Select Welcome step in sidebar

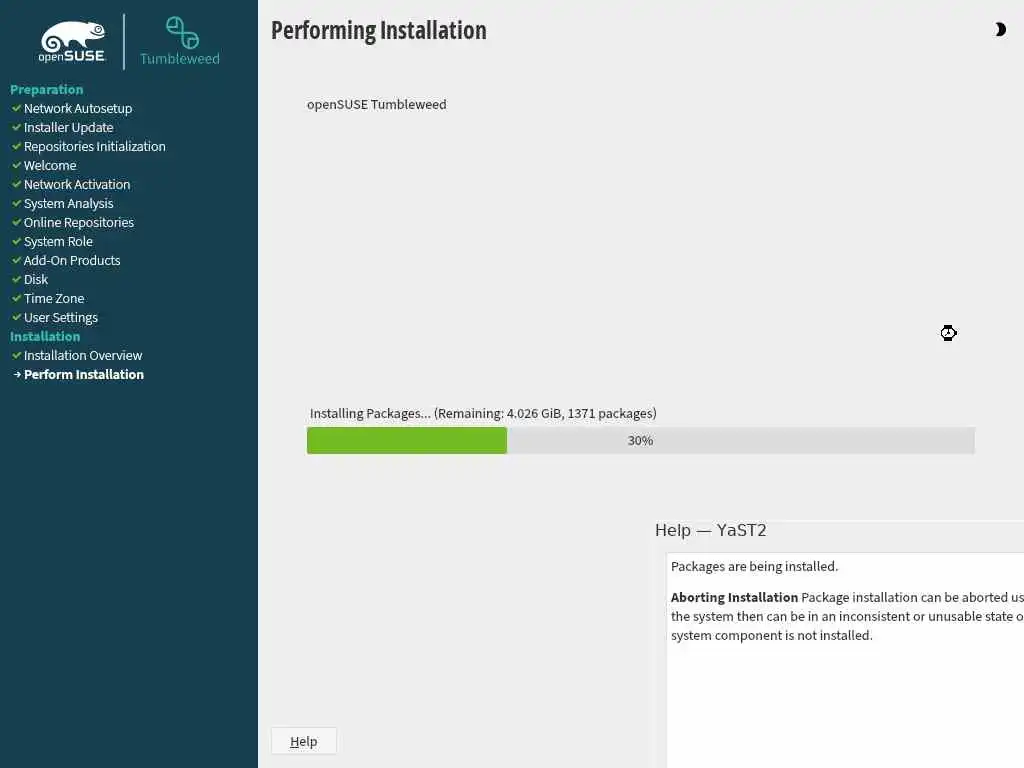[50, 165]
